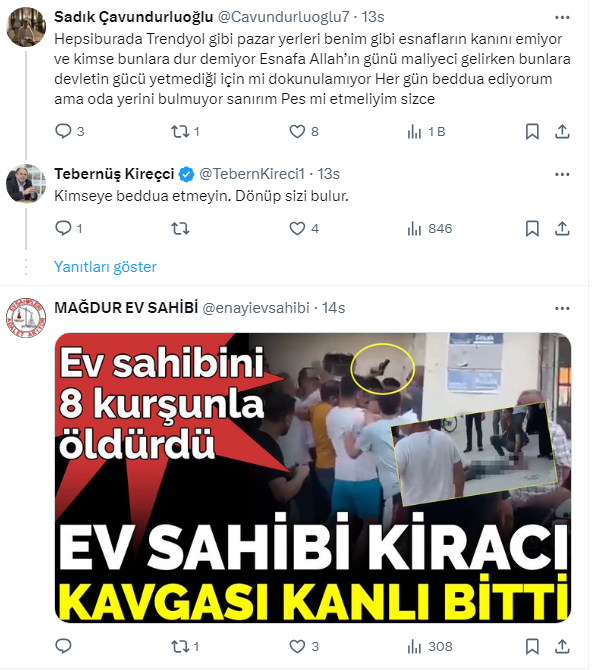Reply to Sadık Çavundurluoğlu's tweet
600x670 pixels.
(x=69, y=131)
